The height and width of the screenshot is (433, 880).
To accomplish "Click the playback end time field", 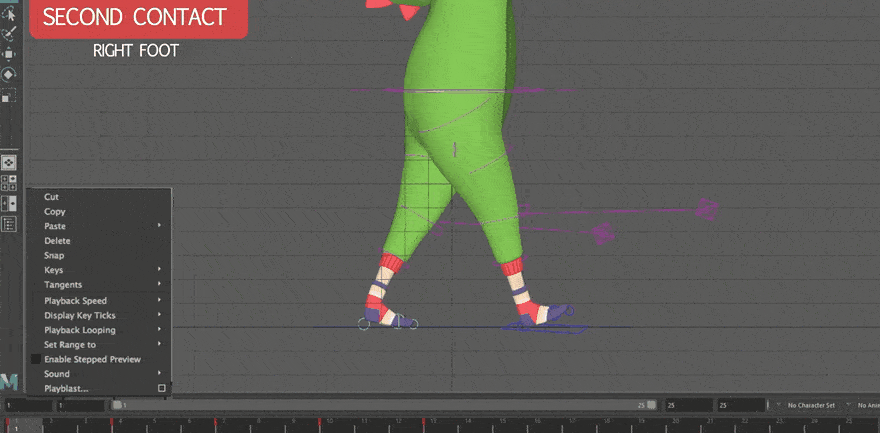I will pos(688,405).
